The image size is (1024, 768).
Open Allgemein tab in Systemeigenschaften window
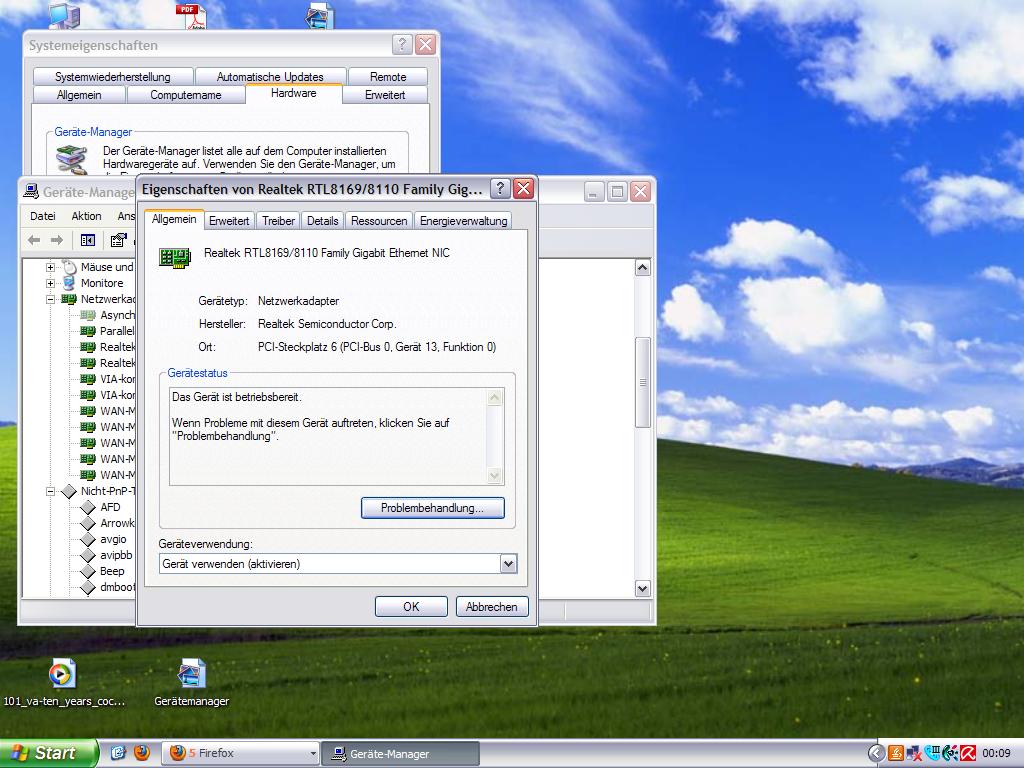coord(79,95)
